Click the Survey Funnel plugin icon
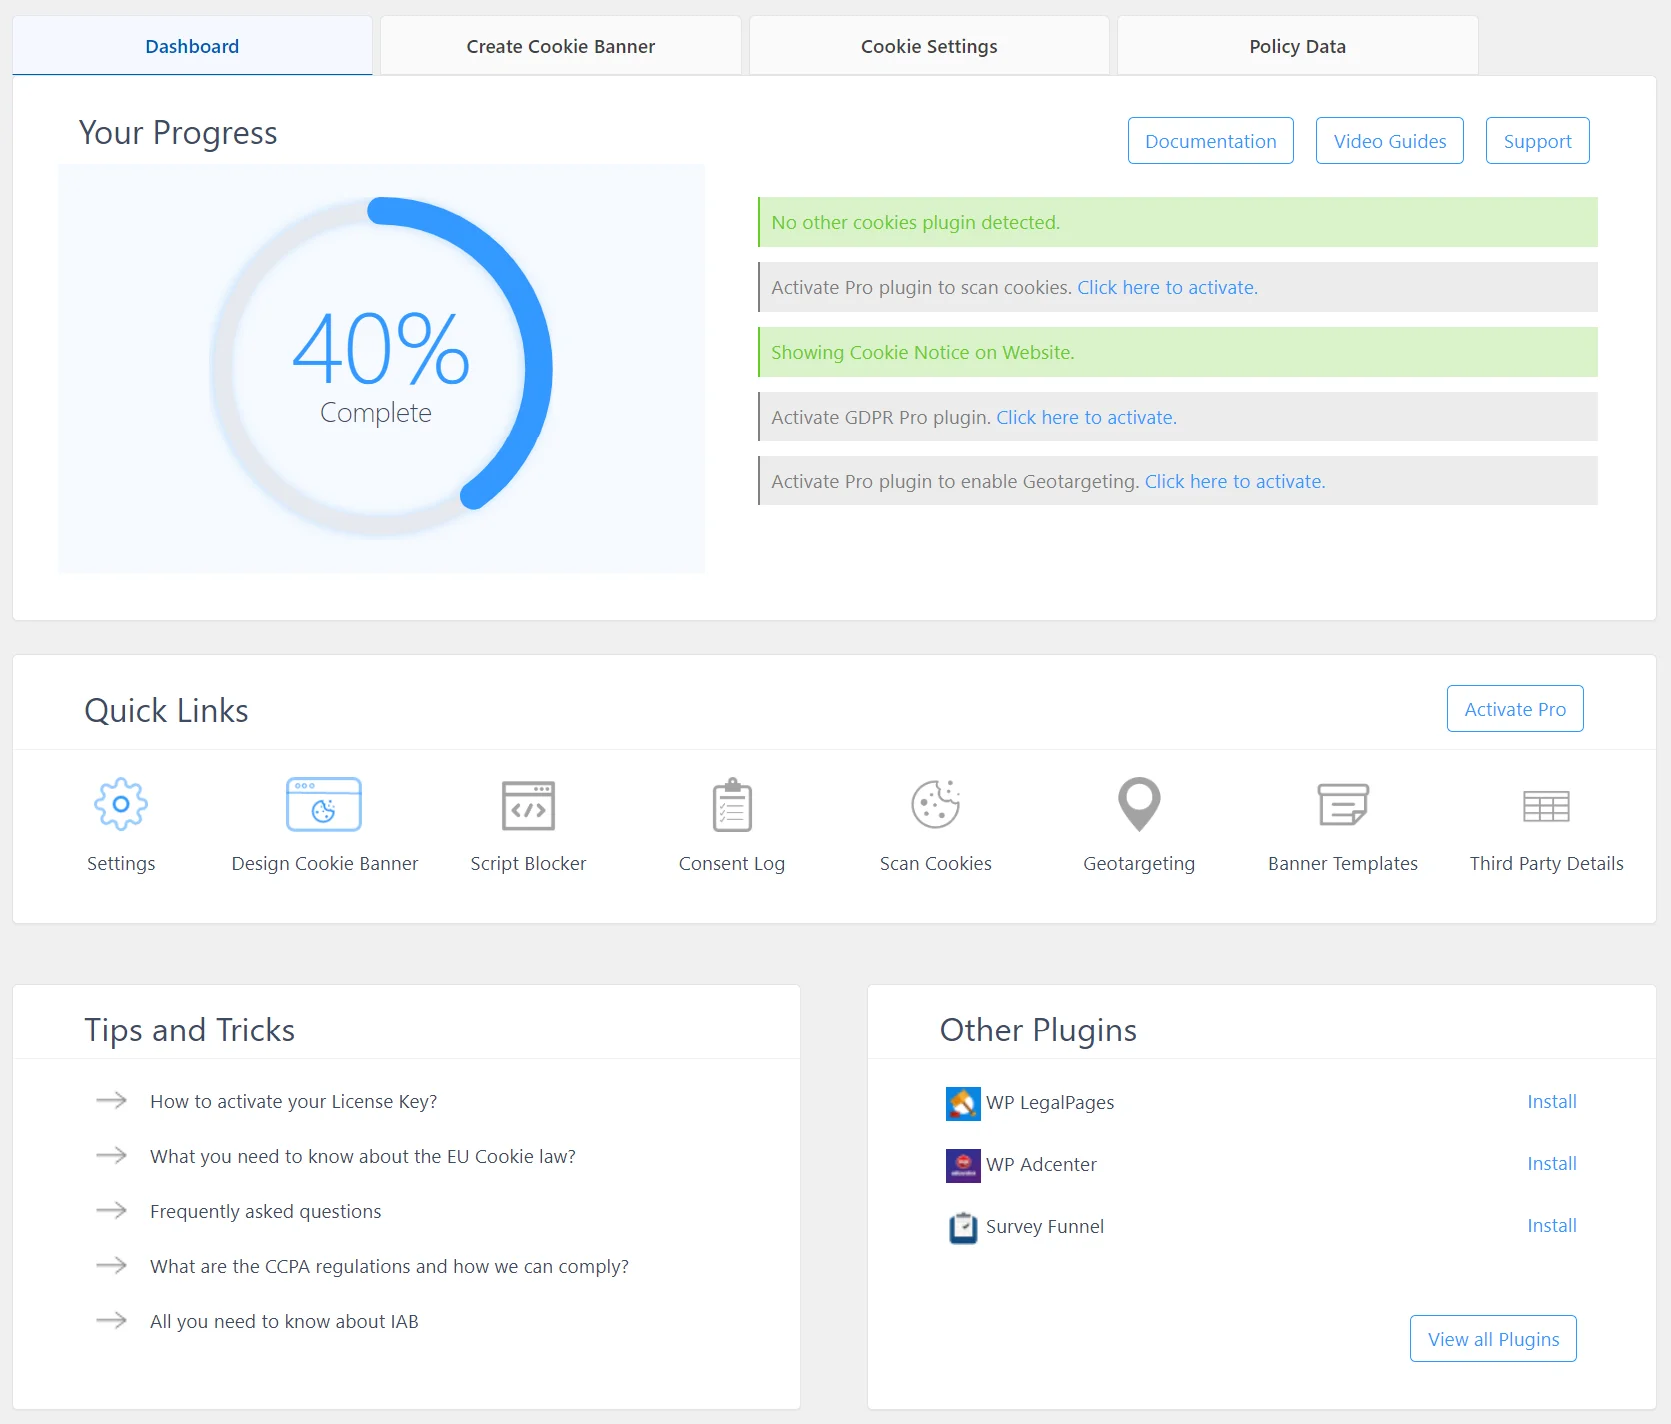Viewport: 1671px width, 1424px height. [962, 1227]
